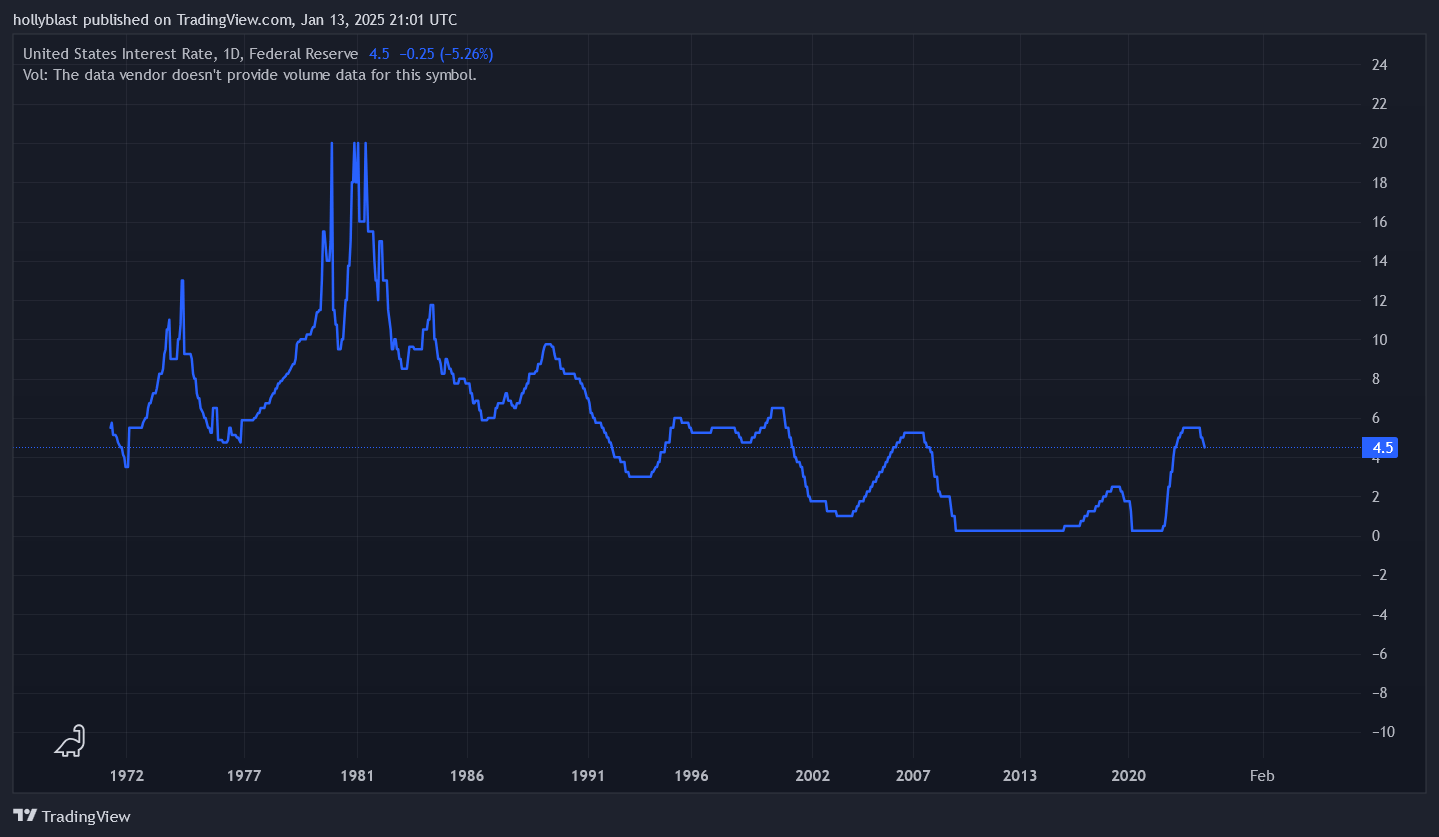Click the '-0.25 (-5.26%)' change value
The height and width of the screenshot is (837, 1439).
[446, 54]
